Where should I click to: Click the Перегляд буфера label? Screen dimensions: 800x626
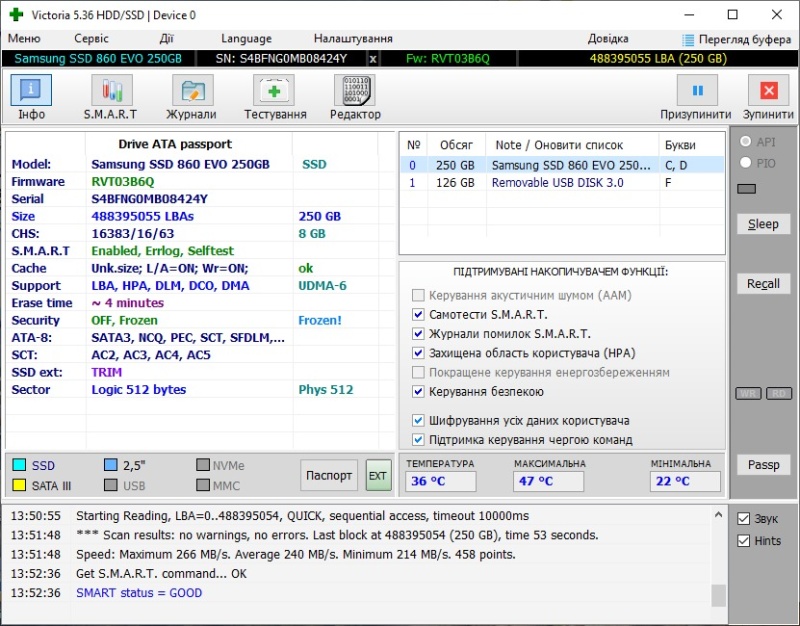click(x=745, y=39)
